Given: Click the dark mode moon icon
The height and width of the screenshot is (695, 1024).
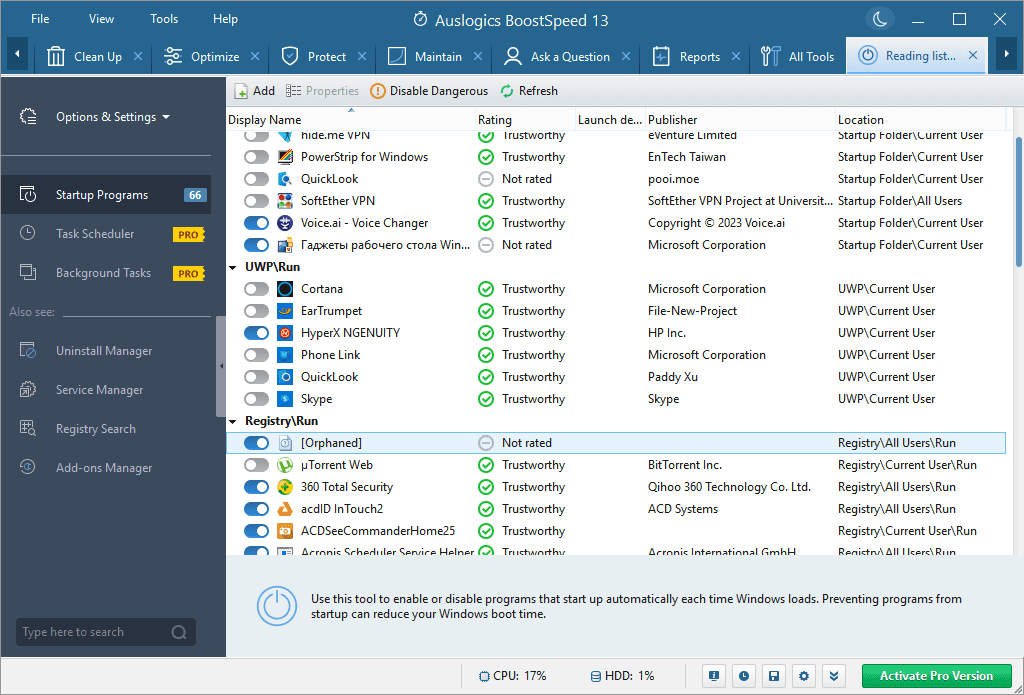Looking at the screenshot, I should click(x=880, y=19).
